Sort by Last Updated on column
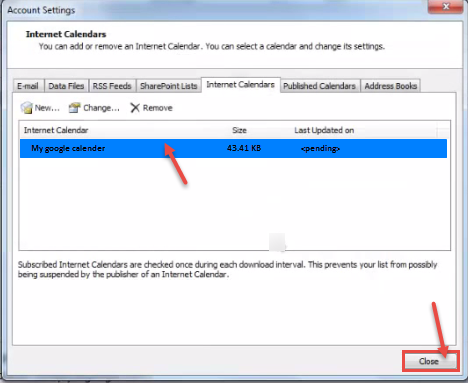This screenshot has width=468, height=383. [x=324, y=130]
